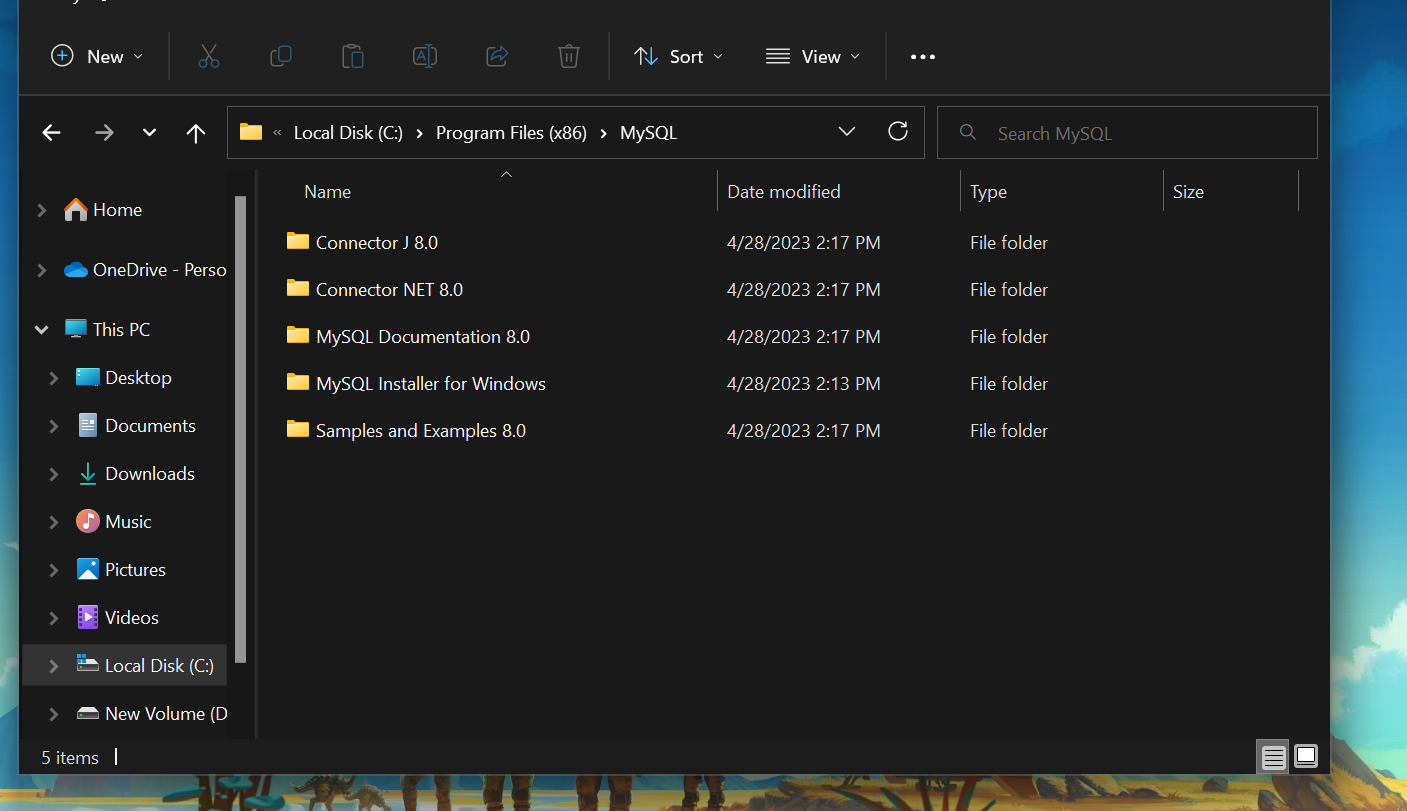
Task: Open the See more ellipsis menu
Action: 923,57
